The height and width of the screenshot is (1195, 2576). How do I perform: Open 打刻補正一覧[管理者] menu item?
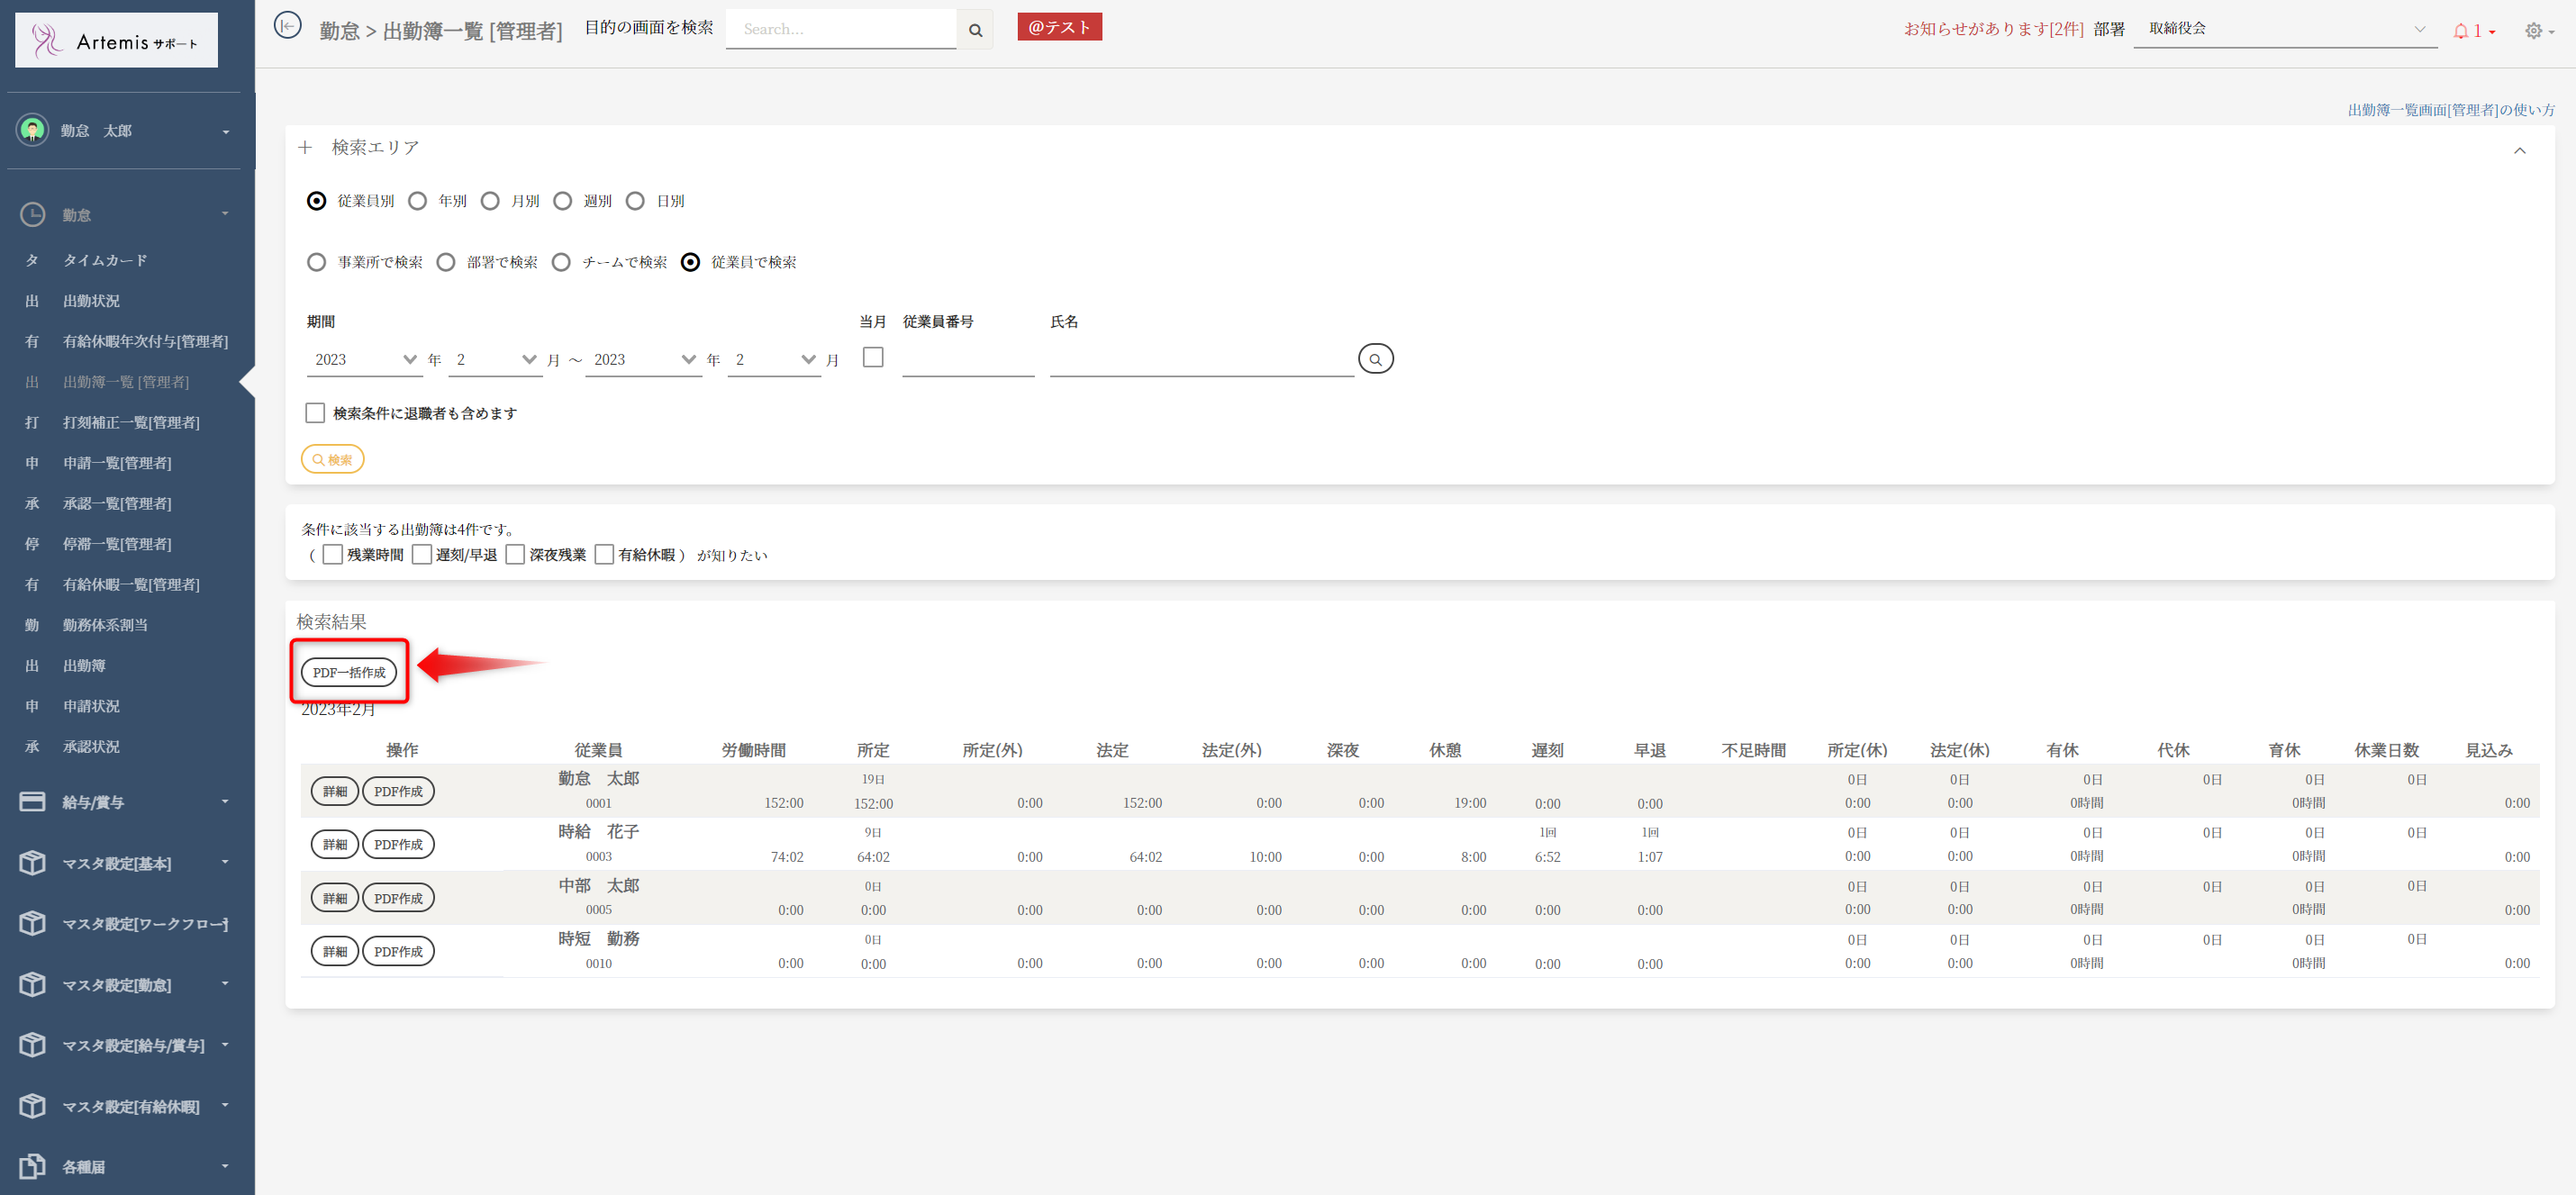[131, 422]
